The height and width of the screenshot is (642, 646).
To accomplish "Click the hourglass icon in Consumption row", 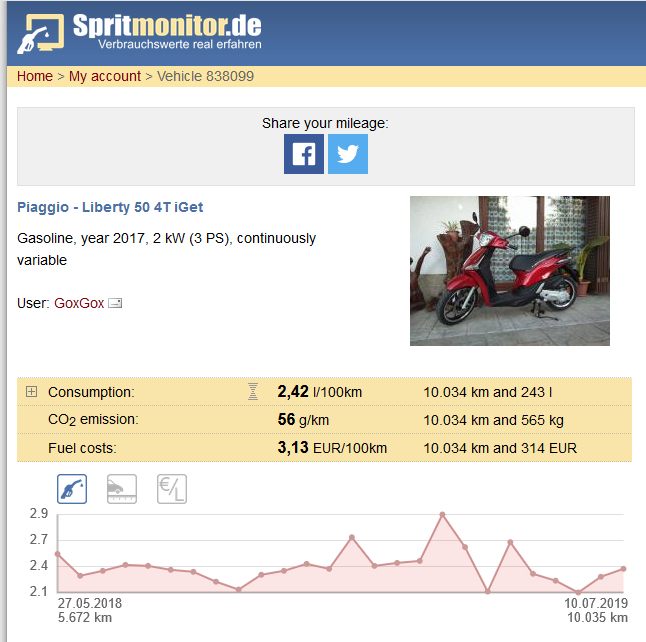I will 253,391.
